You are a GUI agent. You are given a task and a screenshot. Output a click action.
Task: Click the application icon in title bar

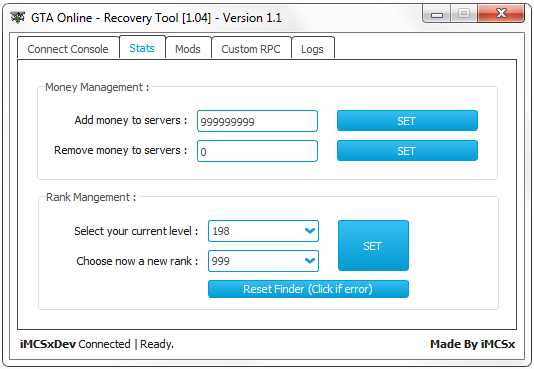pyautogui.click(x=18, y=17)
